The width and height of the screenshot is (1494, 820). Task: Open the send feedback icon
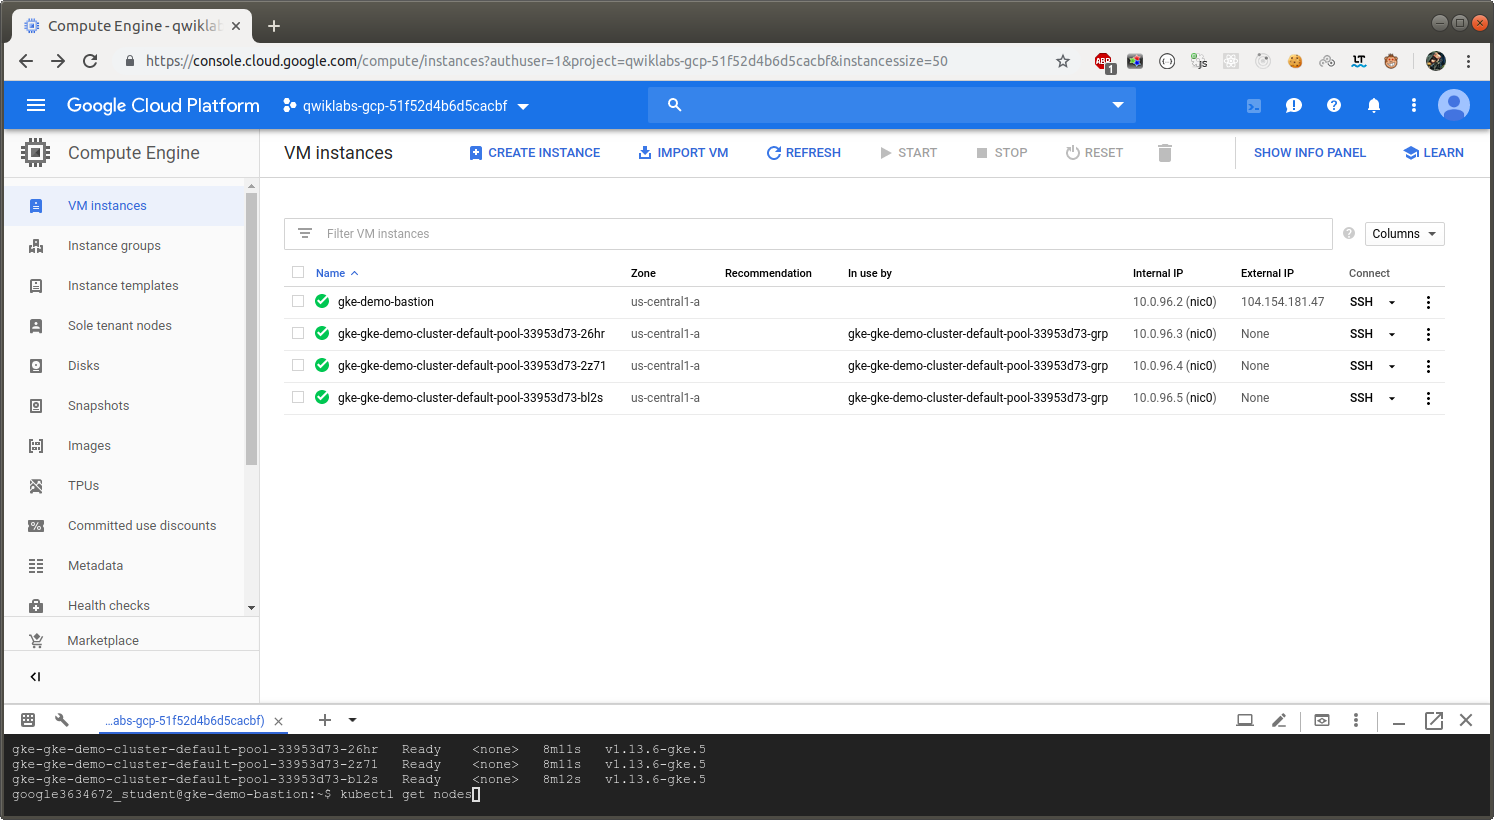tap(1294, 105)
